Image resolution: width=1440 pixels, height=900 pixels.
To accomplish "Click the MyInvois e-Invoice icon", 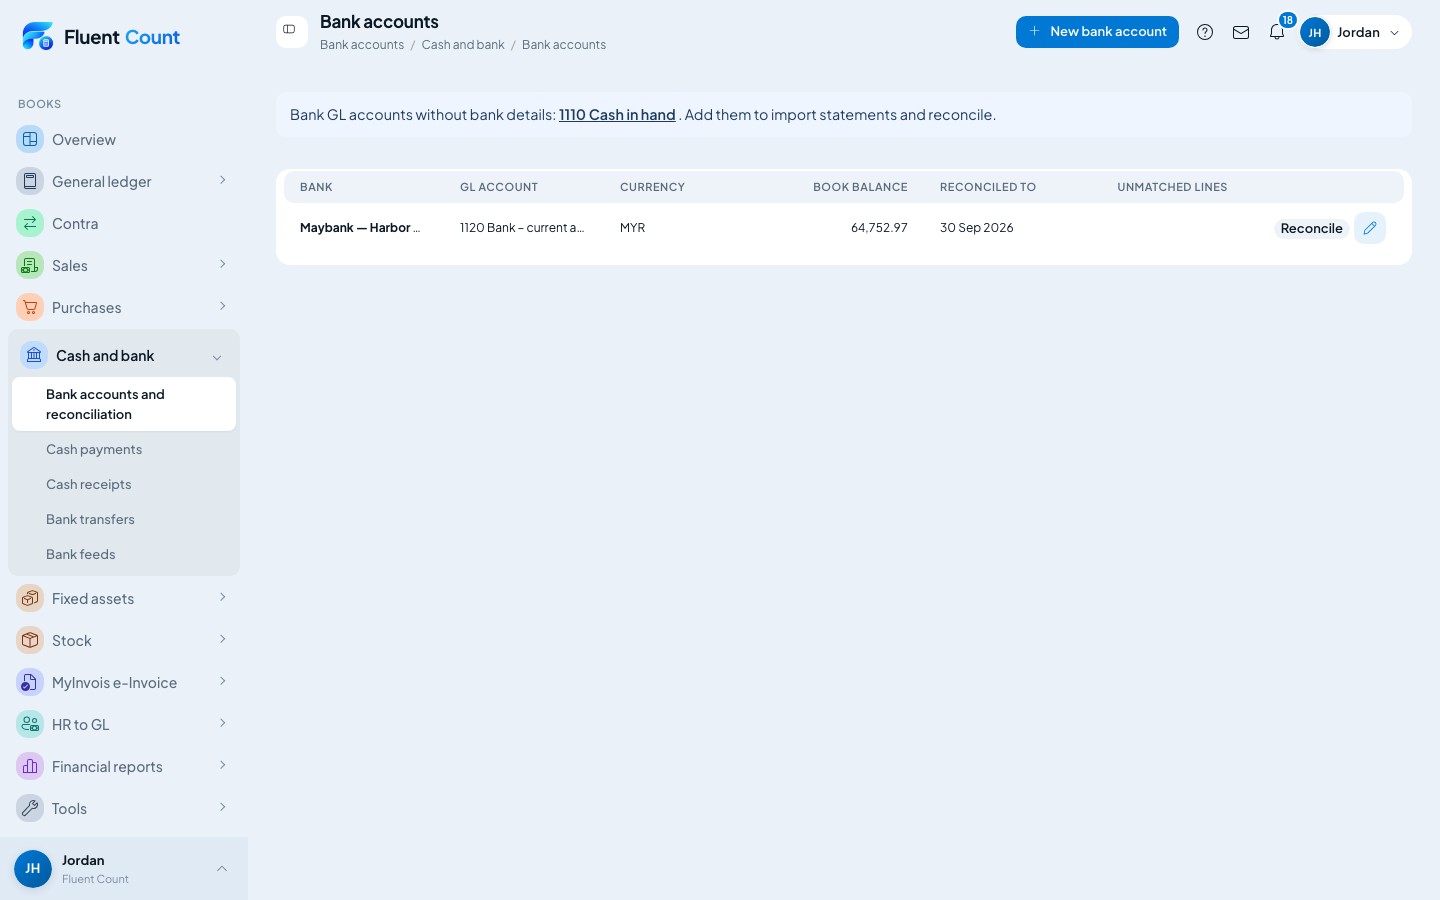I will pos(30,682).
